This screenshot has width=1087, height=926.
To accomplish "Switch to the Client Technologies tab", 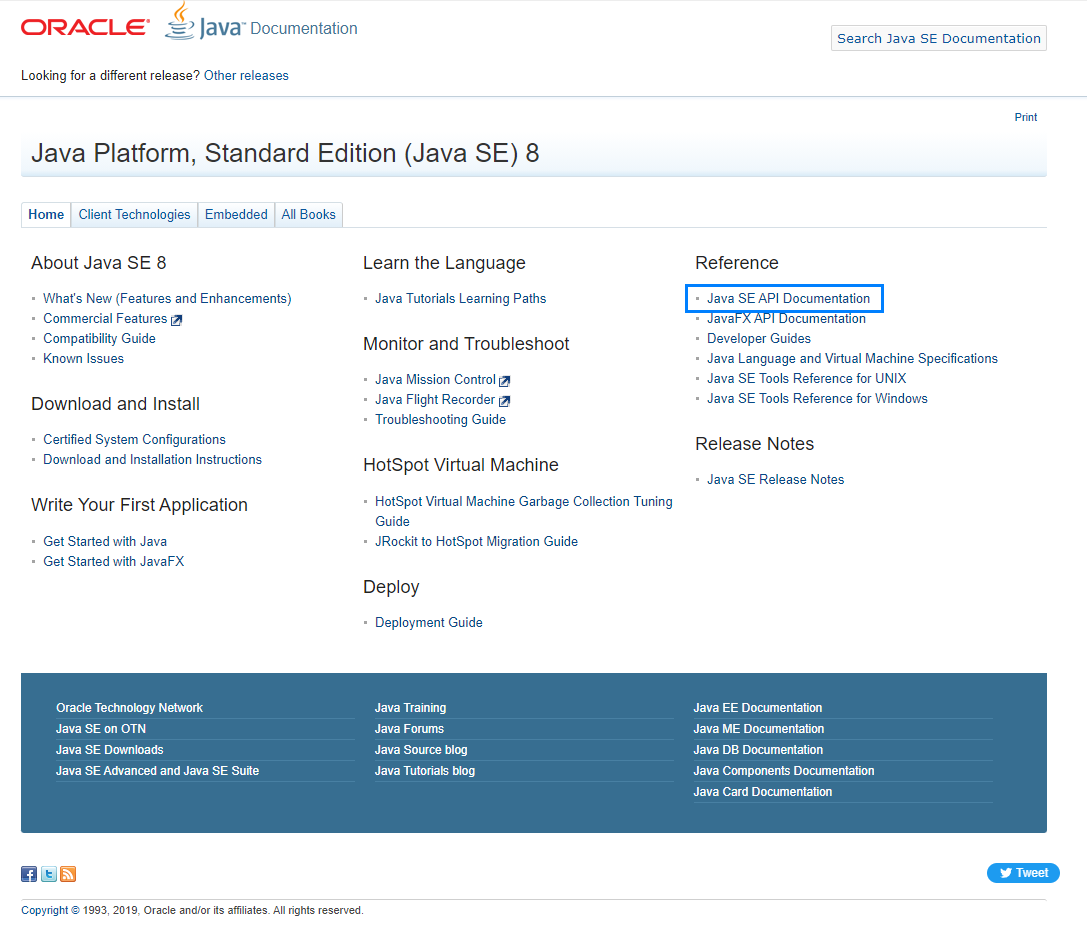I will click(x=134, y=215).
